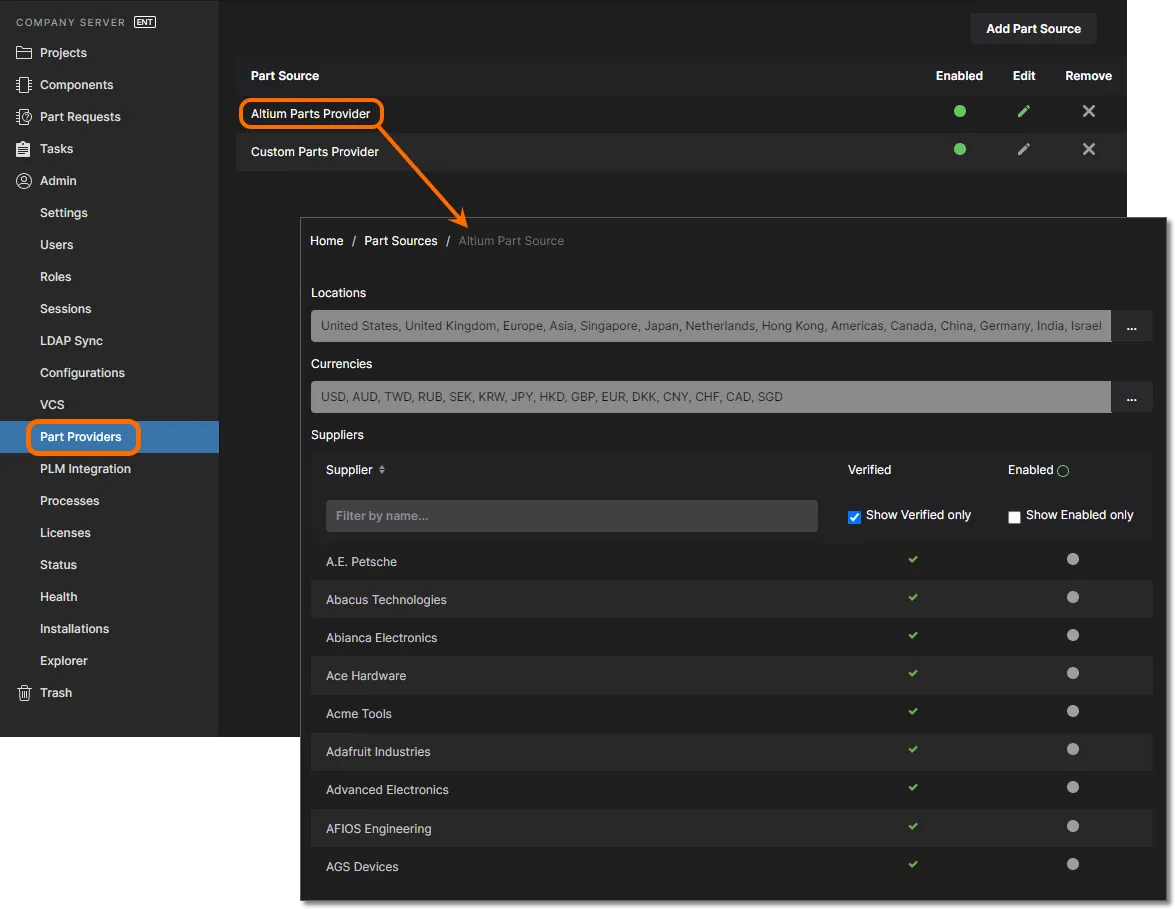Open Status page
Viewport: 1175px width, 909px height.
[58, 565]
